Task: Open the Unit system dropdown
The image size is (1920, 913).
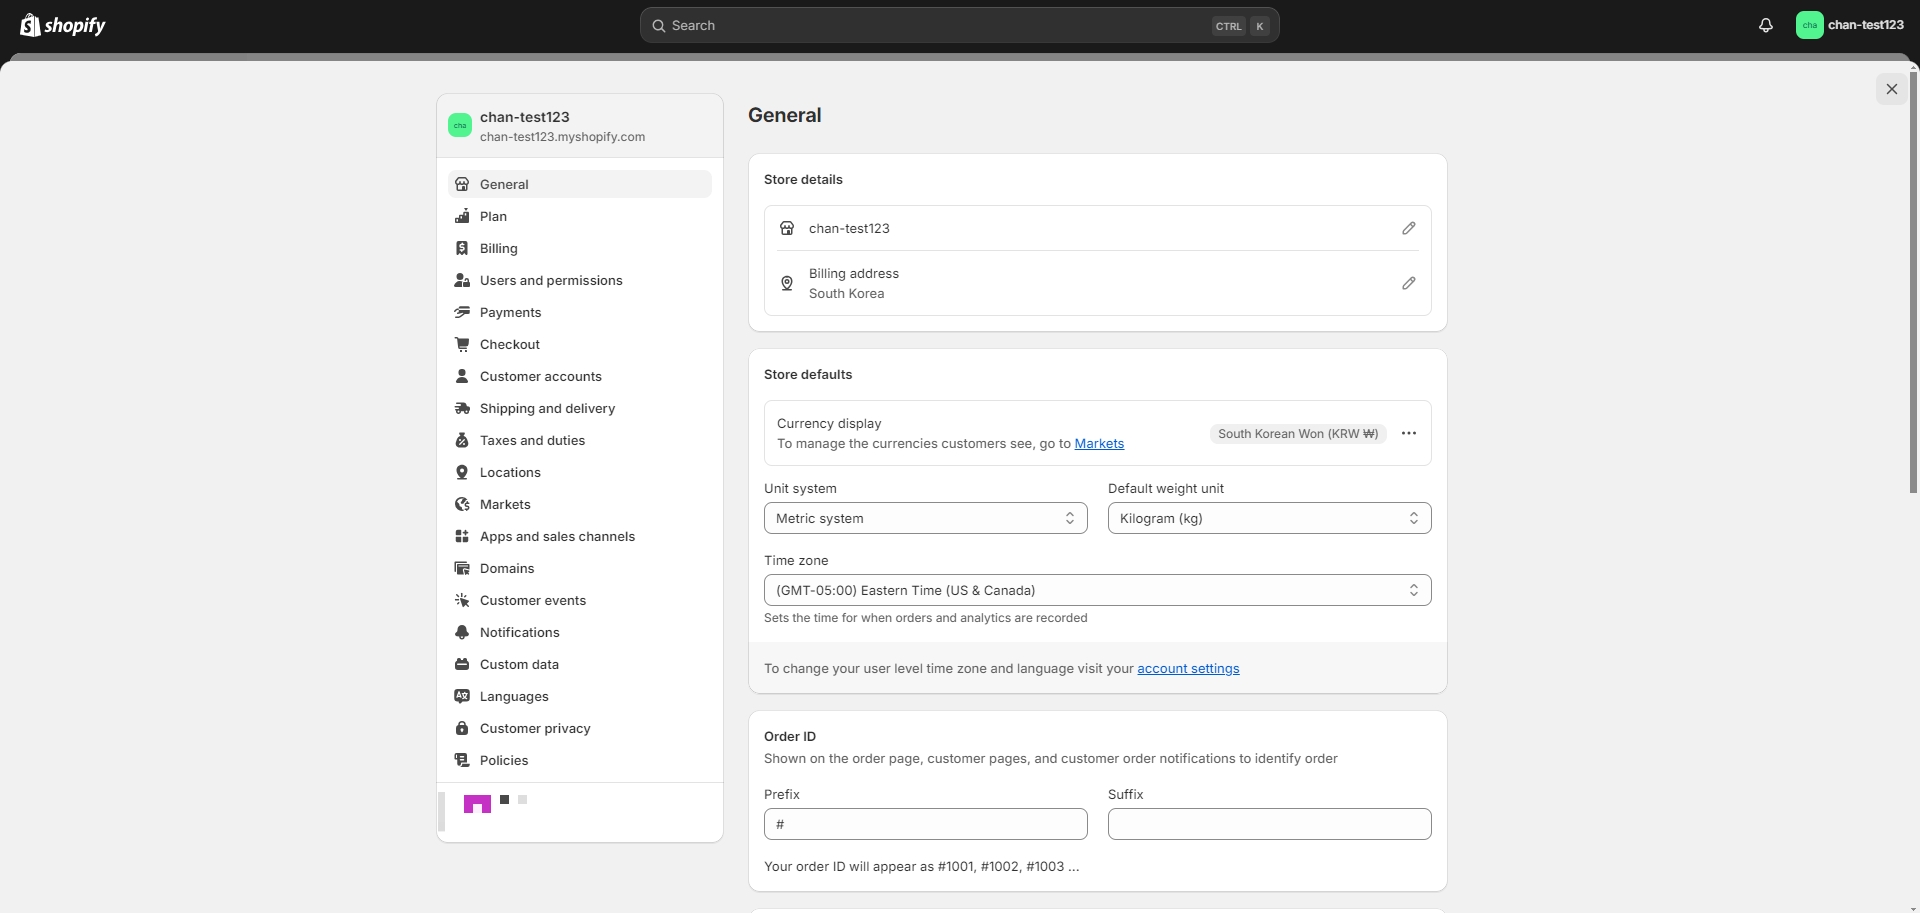Action: [925, 518]
